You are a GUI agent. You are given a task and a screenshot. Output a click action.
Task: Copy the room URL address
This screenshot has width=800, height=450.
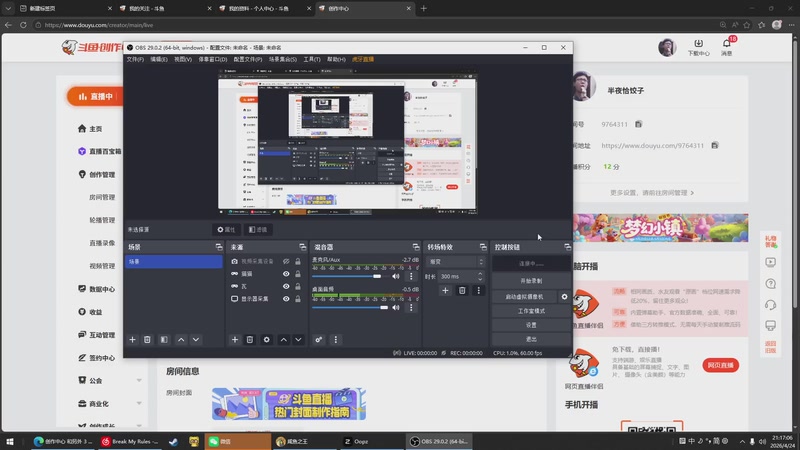click(715, 145)
